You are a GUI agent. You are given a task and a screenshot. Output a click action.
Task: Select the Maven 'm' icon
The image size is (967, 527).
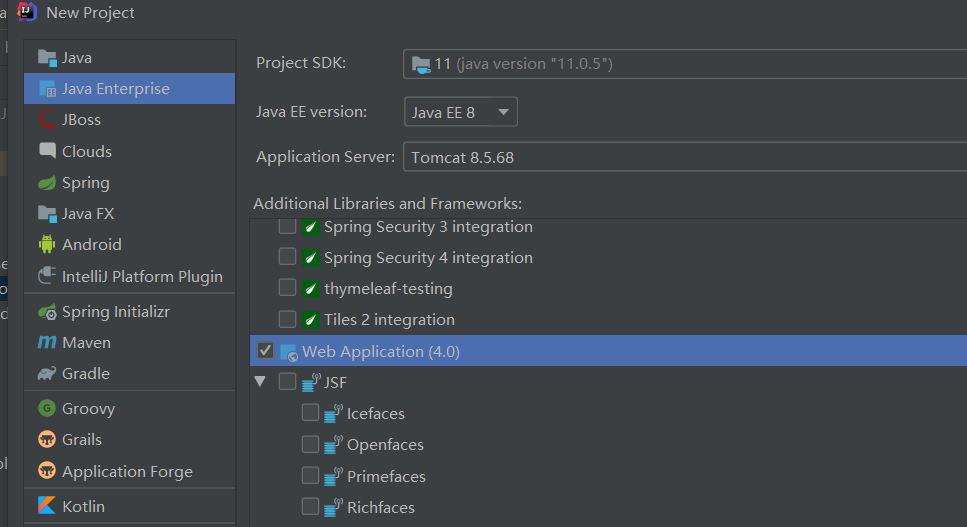(47, 342)
